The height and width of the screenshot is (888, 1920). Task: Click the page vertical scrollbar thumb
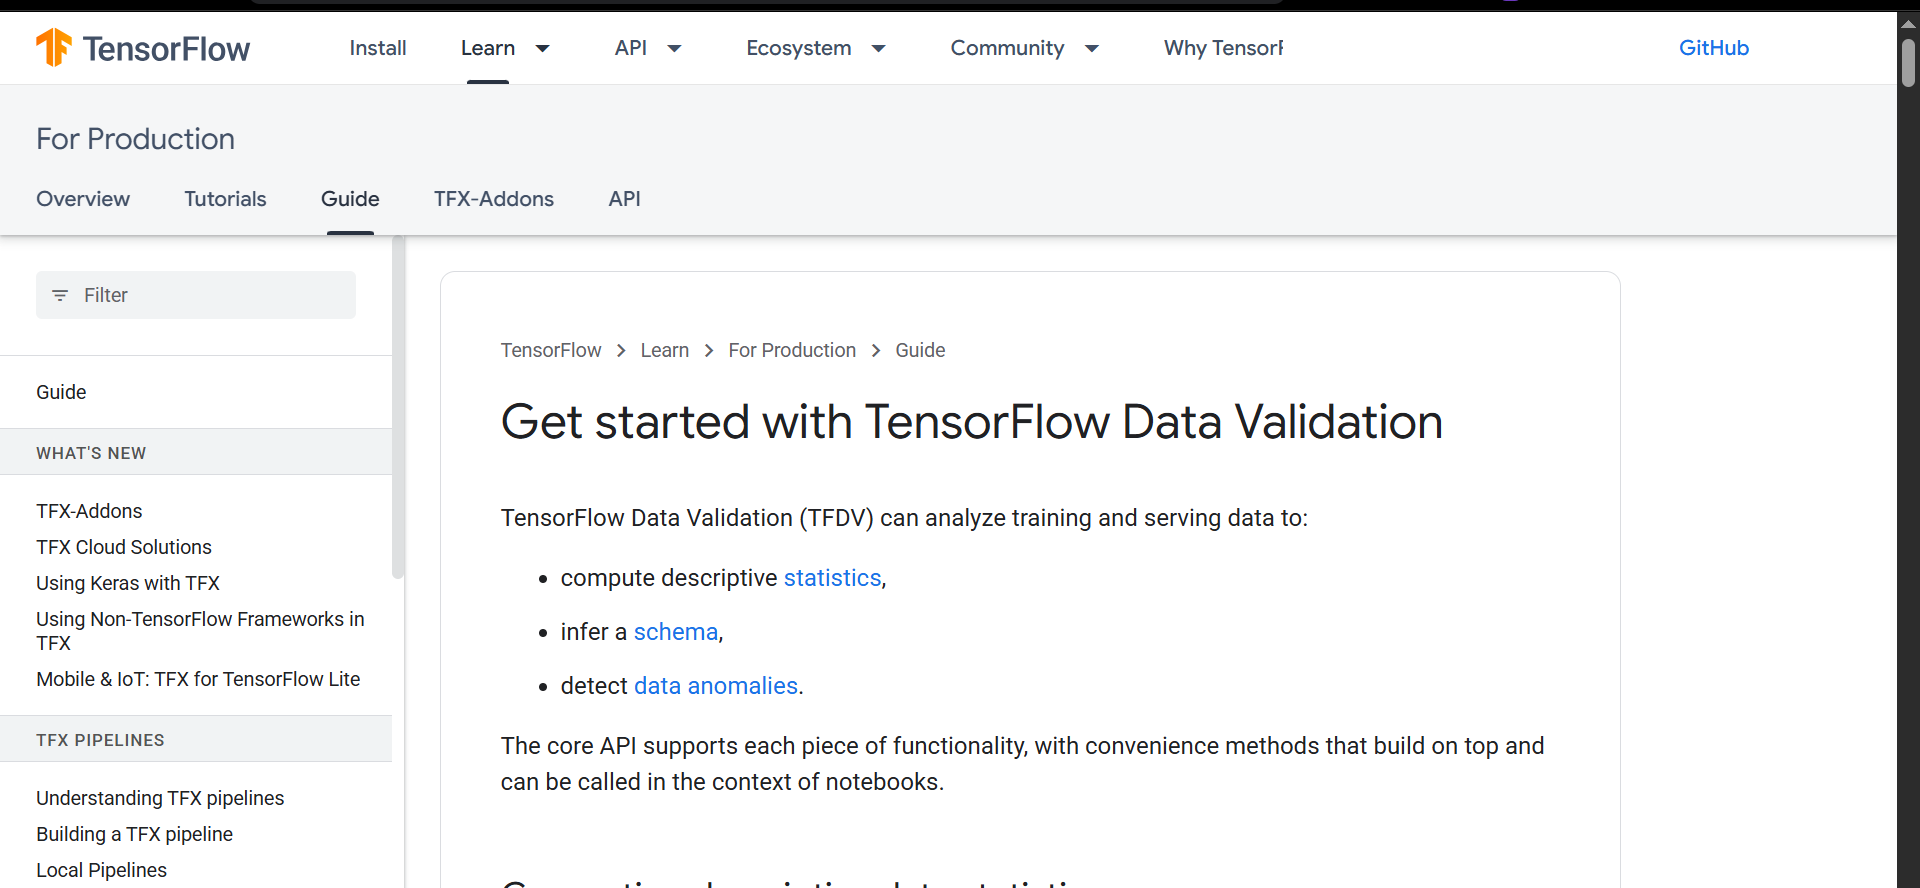[x=1908, y=62]
